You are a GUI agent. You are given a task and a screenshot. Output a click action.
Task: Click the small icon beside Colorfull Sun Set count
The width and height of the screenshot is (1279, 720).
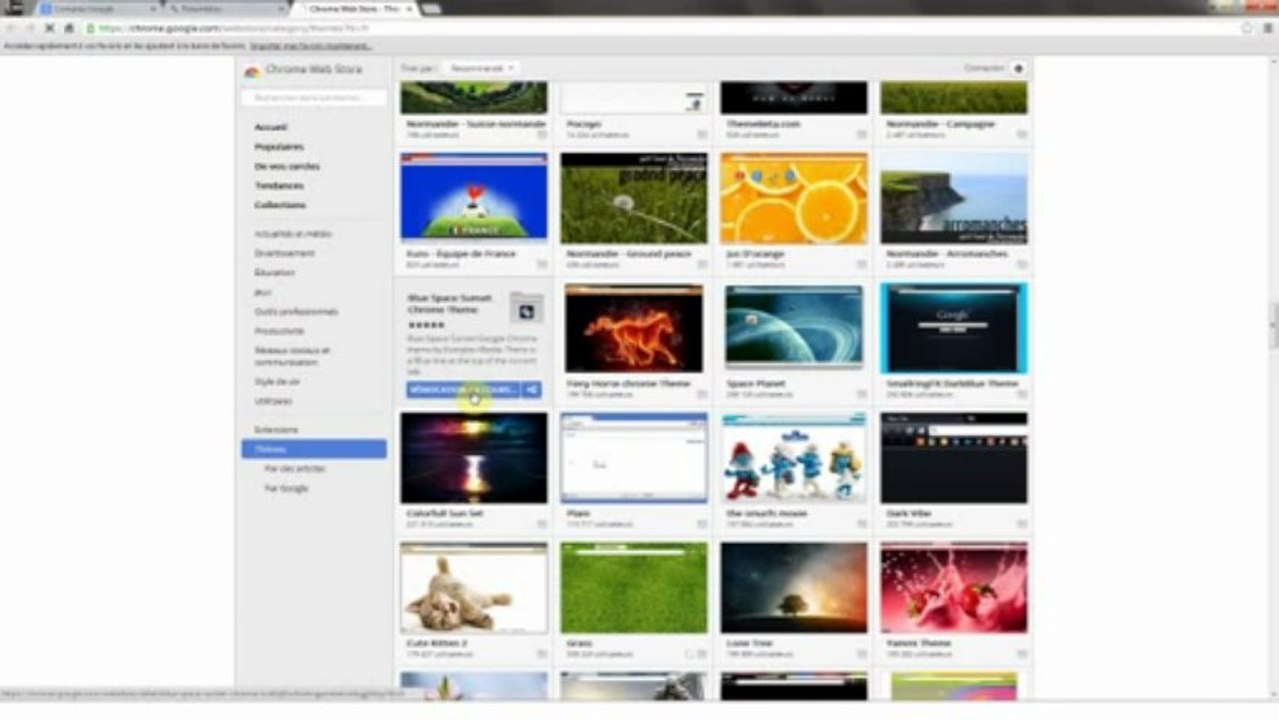click(541, 524)
